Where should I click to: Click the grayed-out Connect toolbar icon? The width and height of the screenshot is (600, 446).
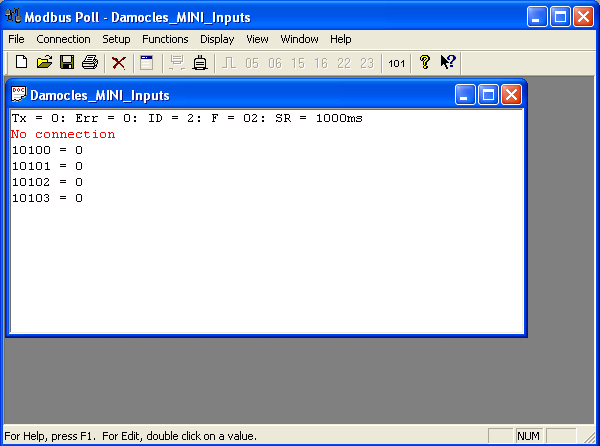(177, 63)
